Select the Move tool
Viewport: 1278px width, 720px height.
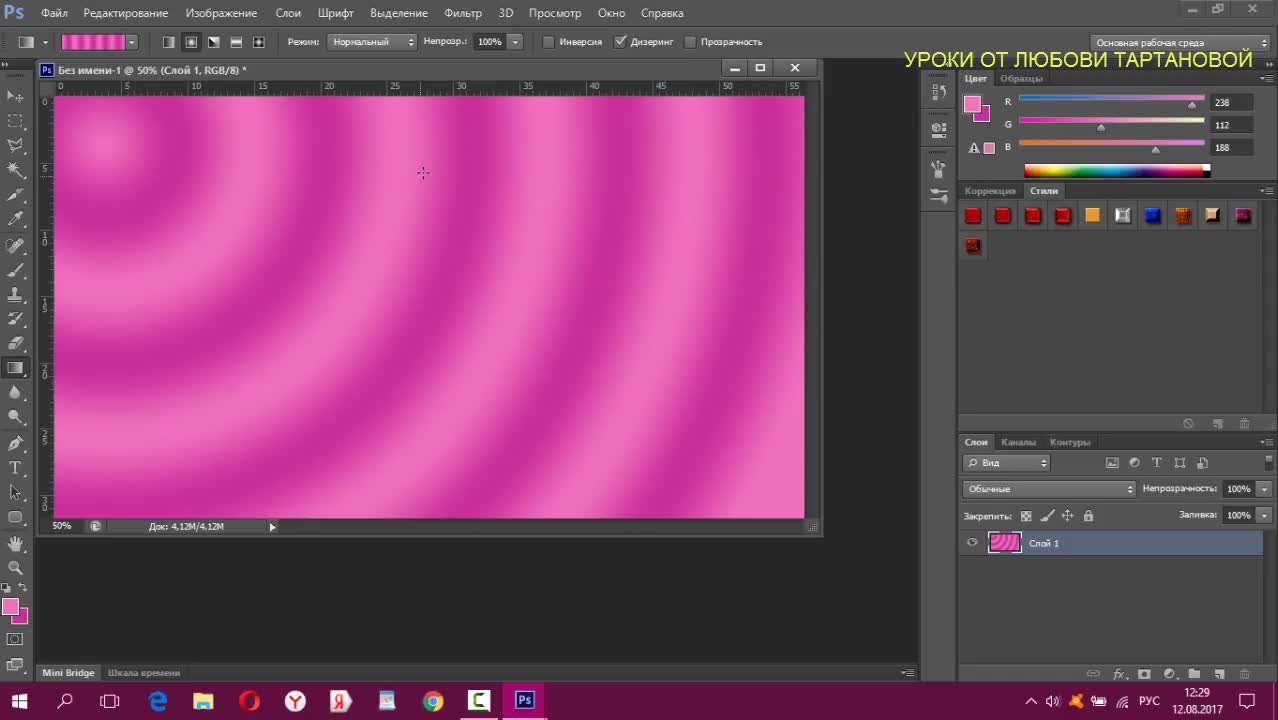(x=15, y=96)
